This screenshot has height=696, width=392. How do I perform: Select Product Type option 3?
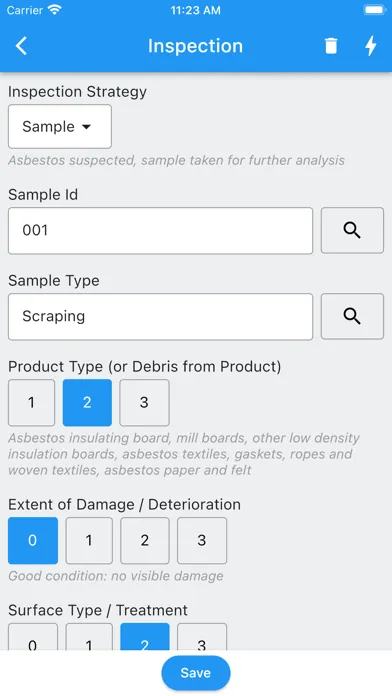tap(144, 403)
